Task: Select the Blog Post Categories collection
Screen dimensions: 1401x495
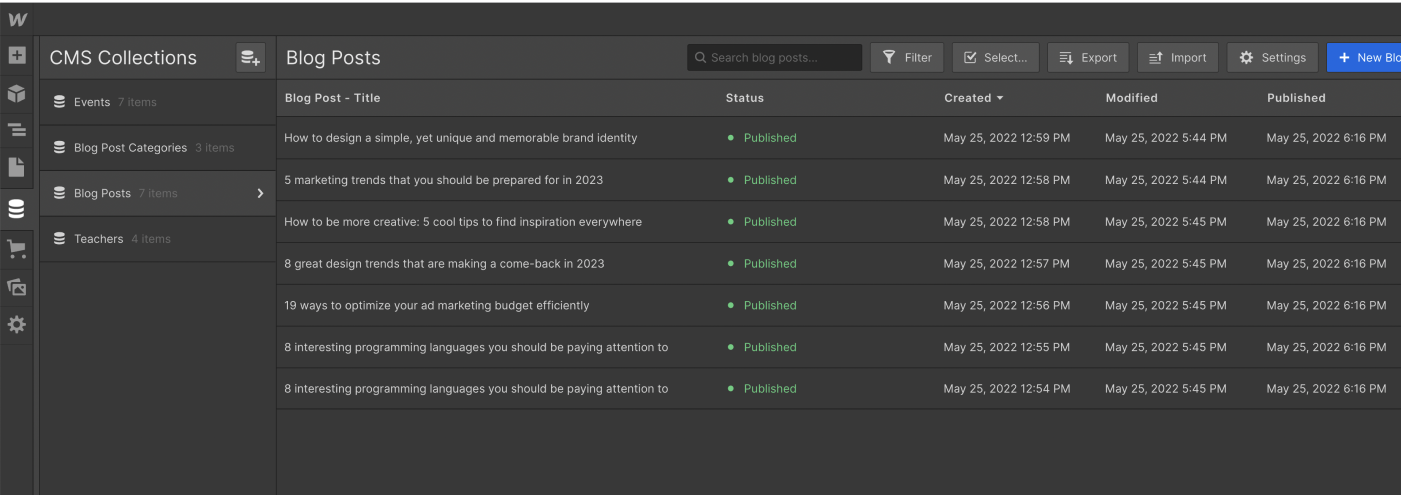Action: (130, 148)
